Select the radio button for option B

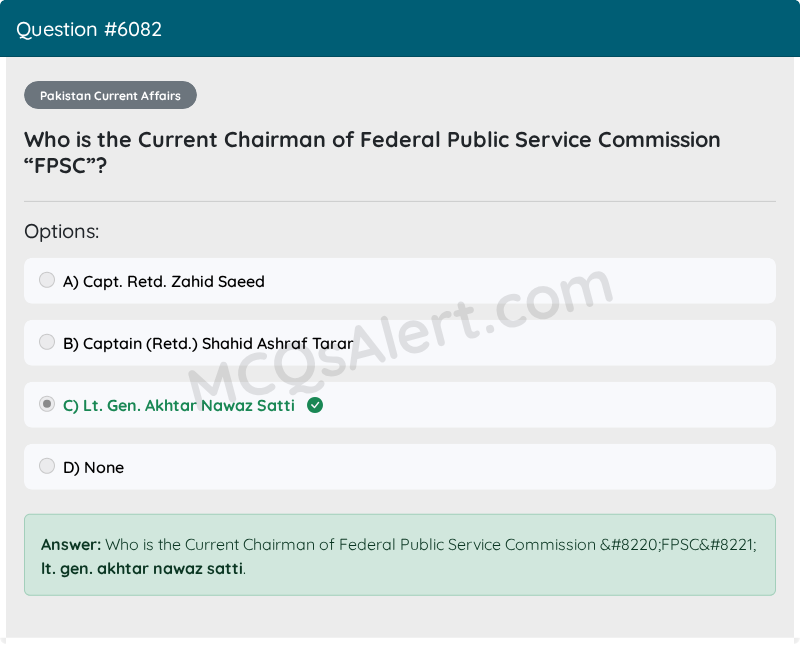pyautogui.click(x=47, y=342)
